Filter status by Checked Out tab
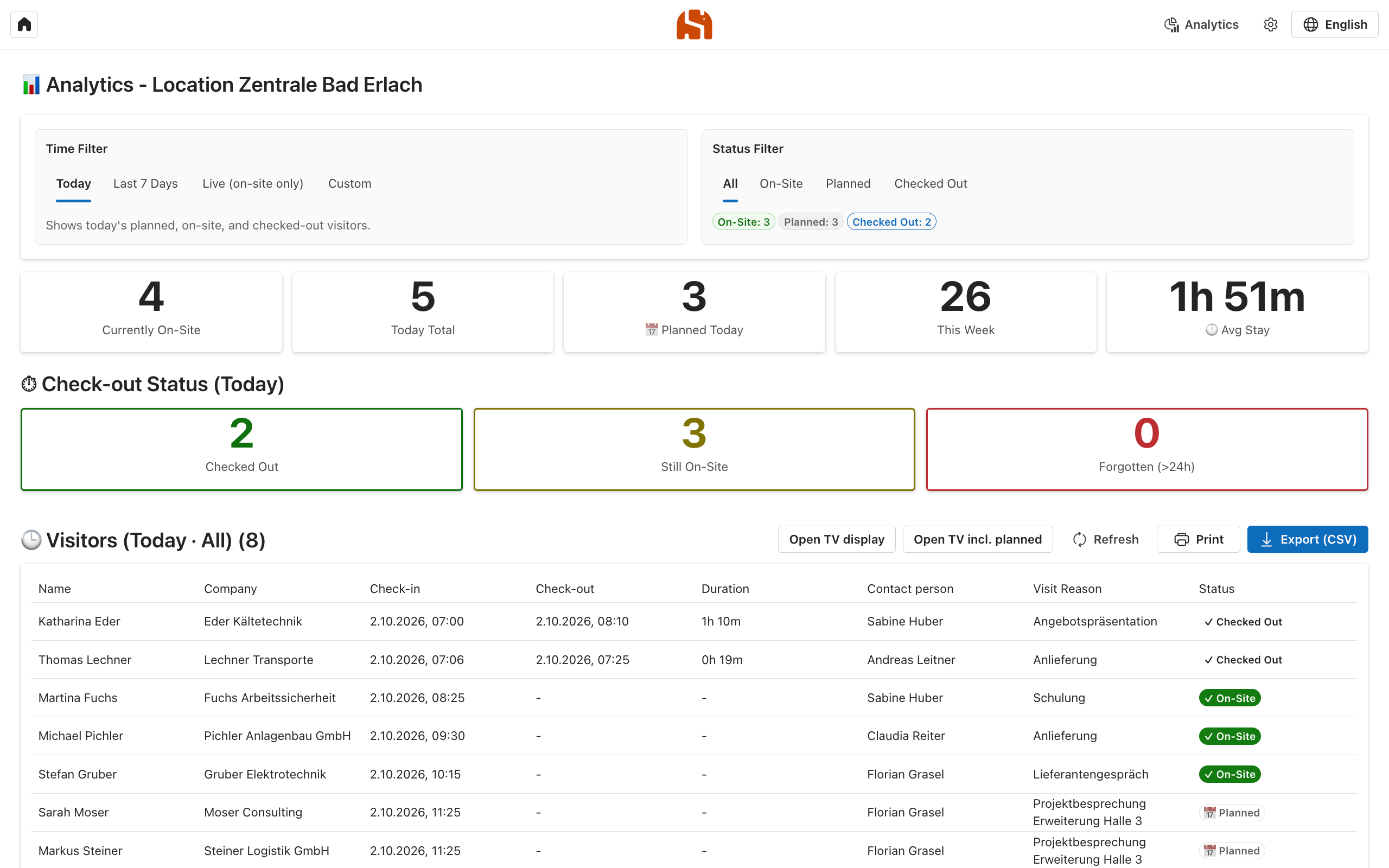 point(931,184)
